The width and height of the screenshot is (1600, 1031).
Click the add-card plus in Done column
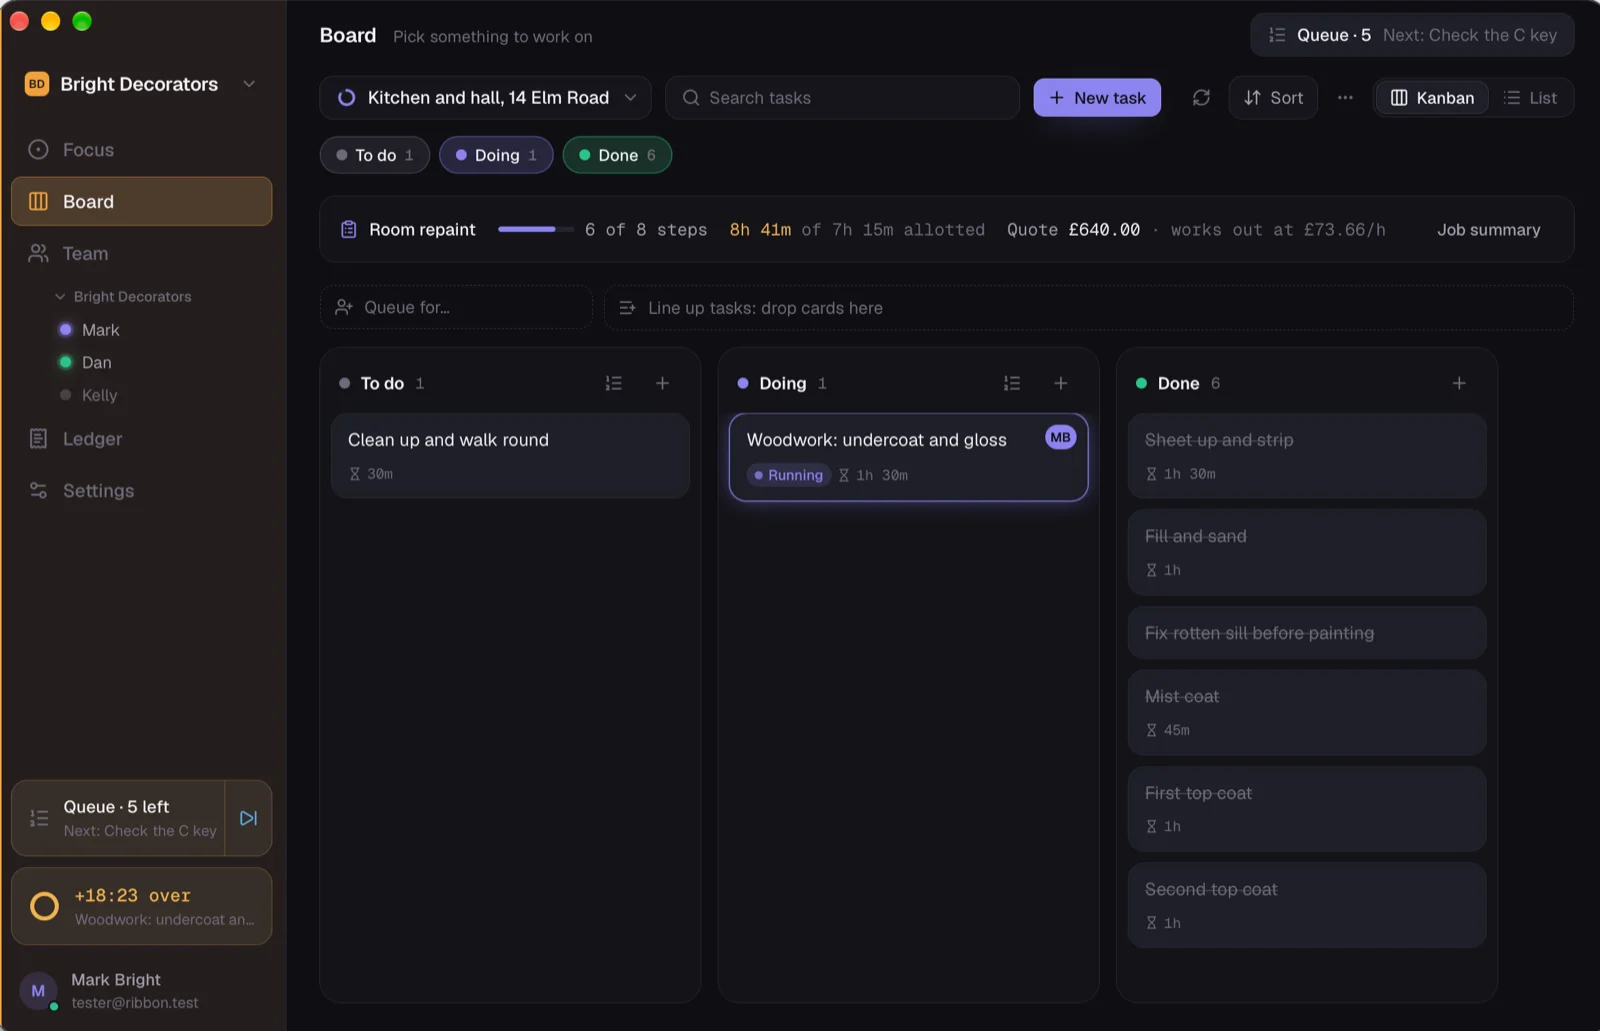click(1459, 383)
